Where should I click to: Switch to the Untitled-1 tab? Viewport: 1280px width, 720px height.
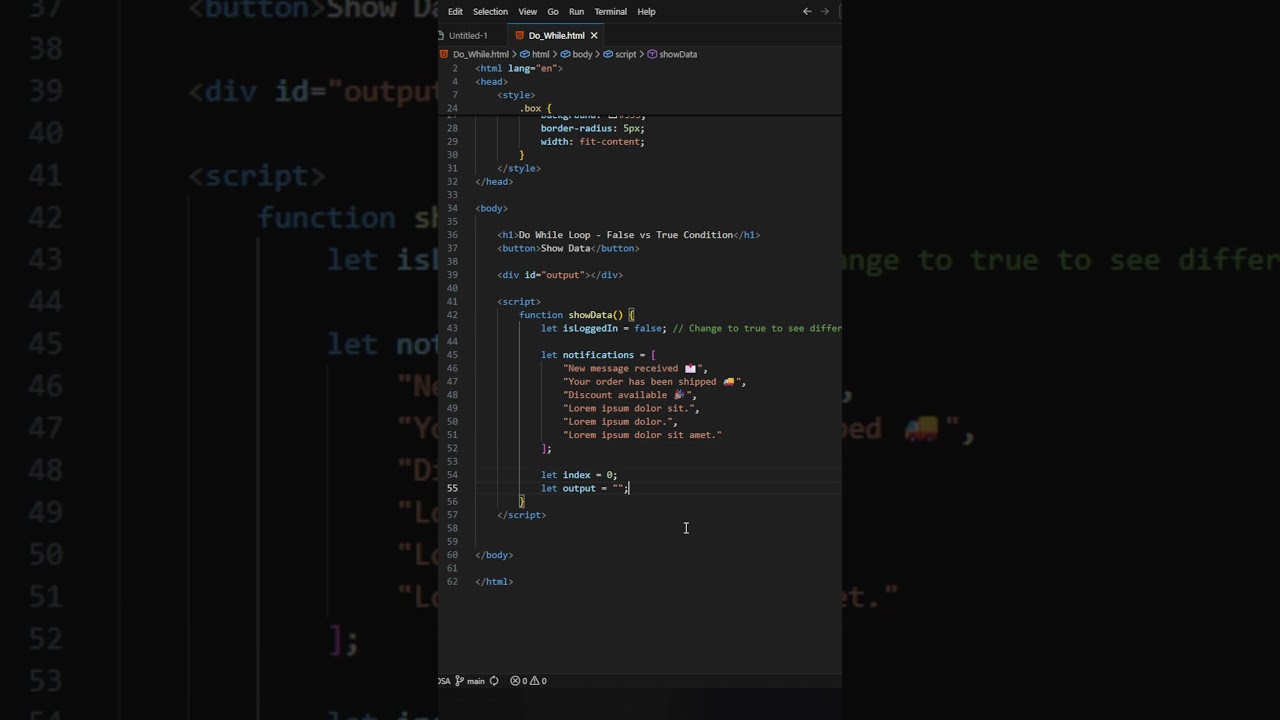click(x=468, y=35)
